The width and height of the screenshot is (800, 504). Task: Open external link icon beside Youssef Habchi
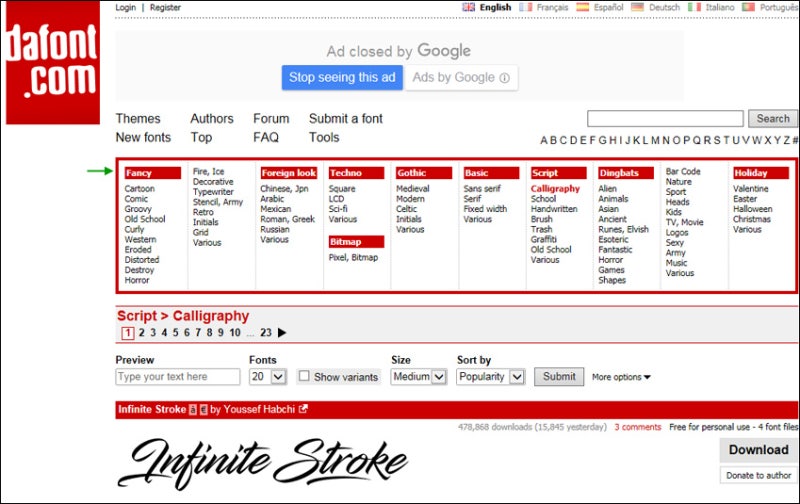click(x=304, y=409)
